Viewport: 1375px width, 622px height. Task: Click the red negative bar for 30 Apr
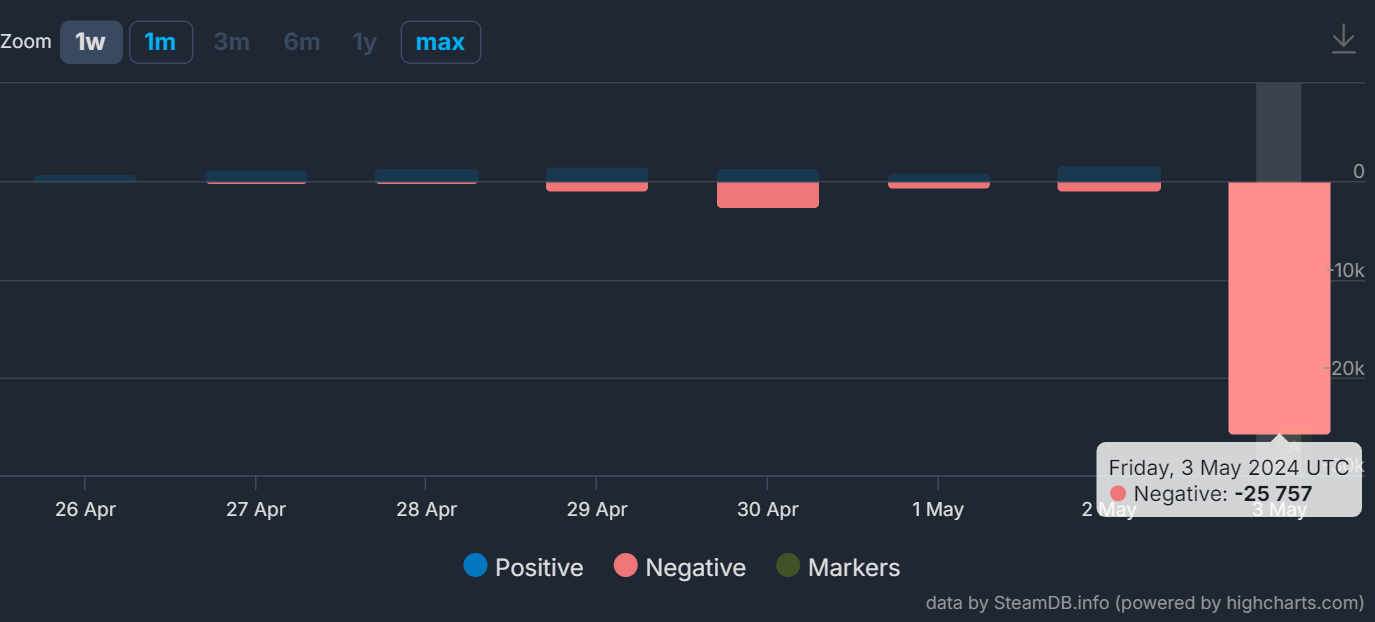768,195
